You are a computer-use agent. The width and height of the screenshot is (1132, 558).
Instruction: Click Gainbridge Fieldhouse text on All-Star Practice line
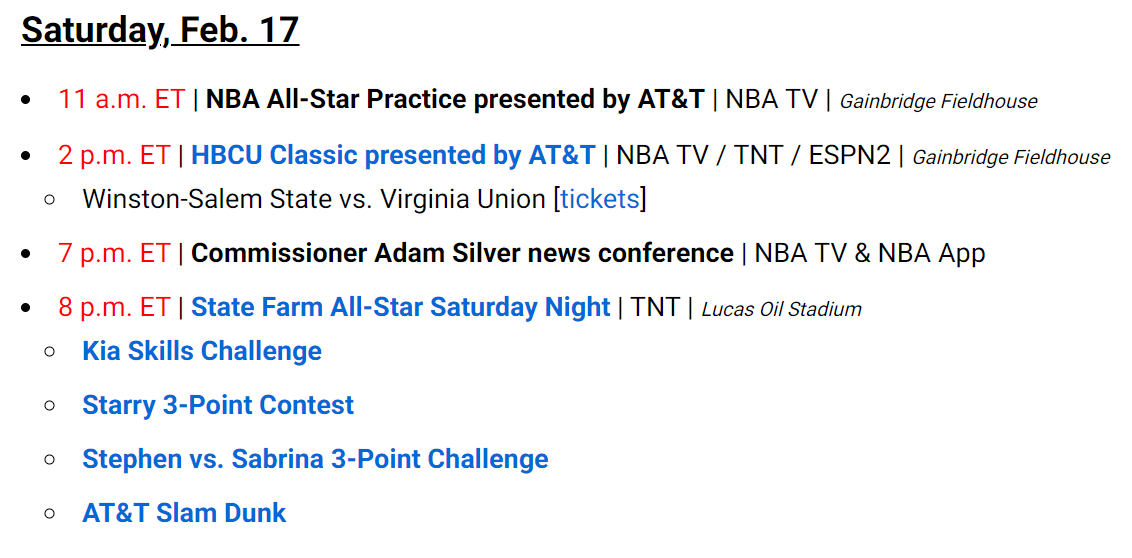click(x=939, y=102)
